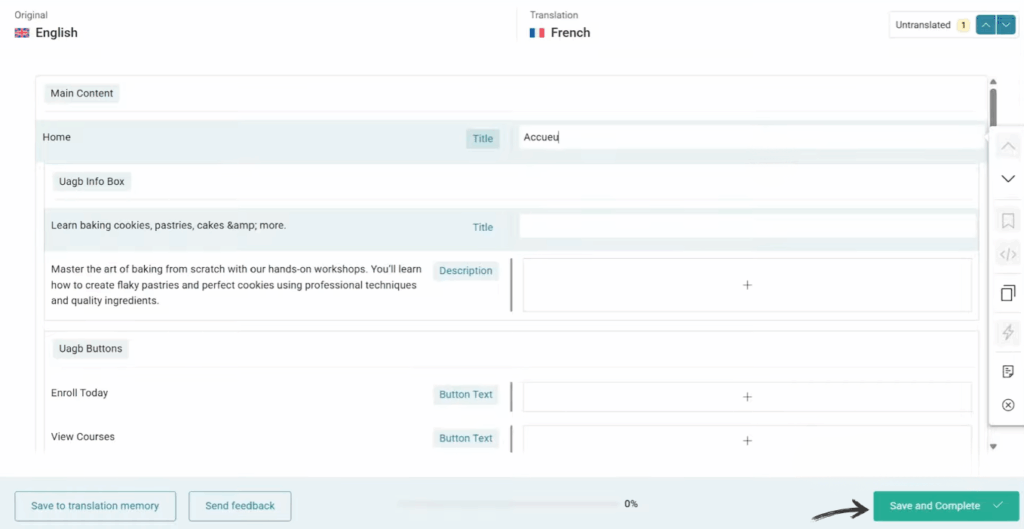Expand the View Courses translation field
1024x529 pixels.
click(x=747, y=440)
